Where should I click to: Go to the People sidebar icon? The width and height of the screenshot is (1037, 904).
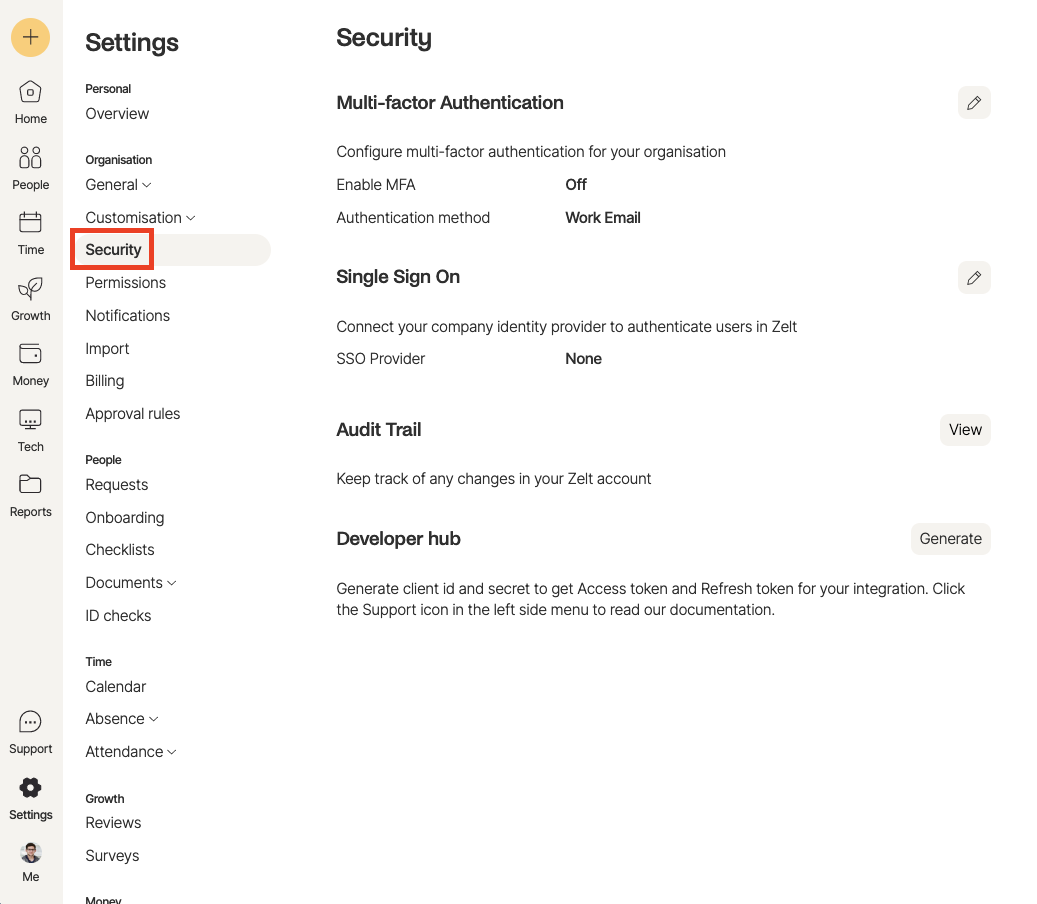pos(30,157)
